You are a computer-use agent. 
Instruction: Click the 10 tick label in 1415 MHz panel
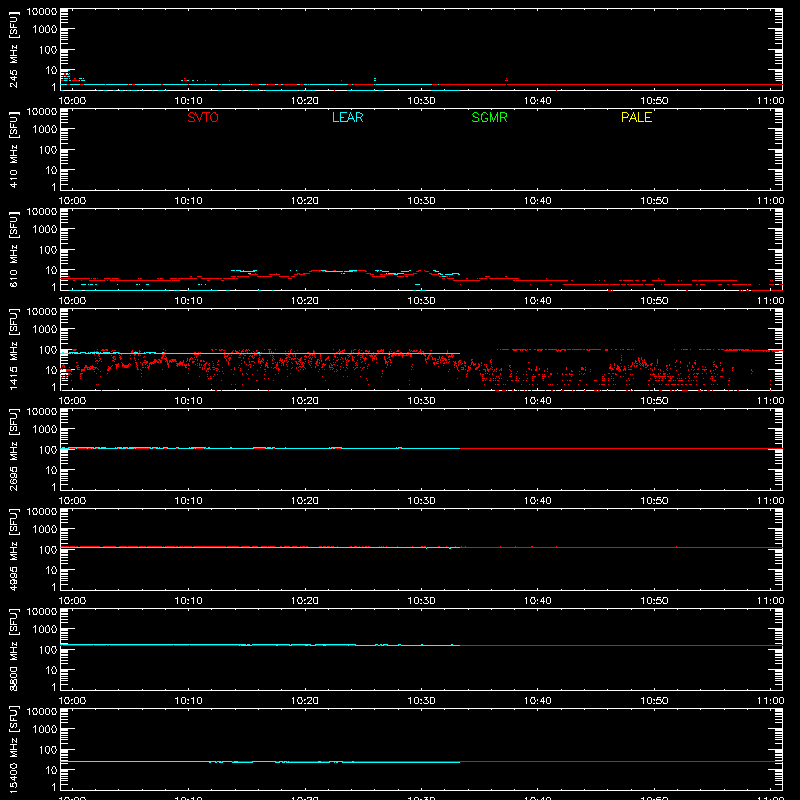[51, 370]
